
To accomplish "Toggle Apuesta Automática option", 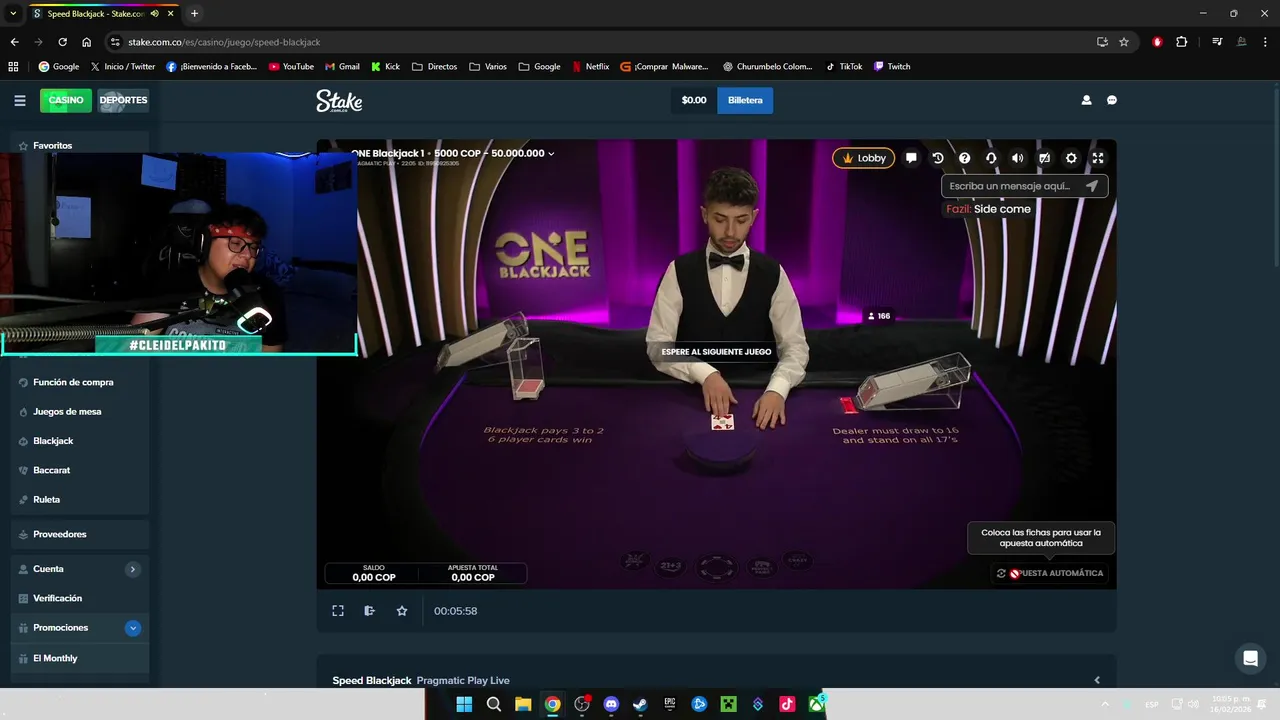I will click(x=1050, y=573).
